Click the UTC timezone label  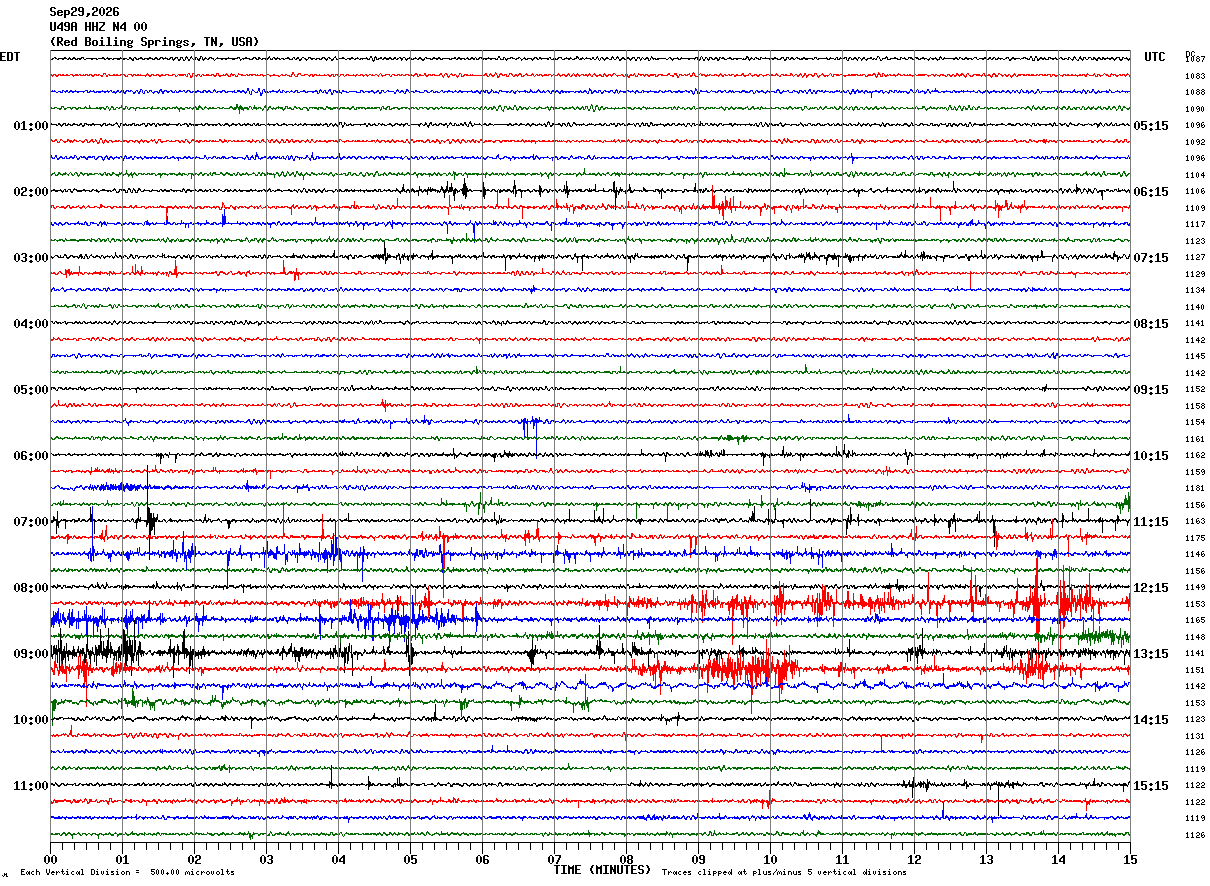pyautogui.click(x=1155, y=57)
